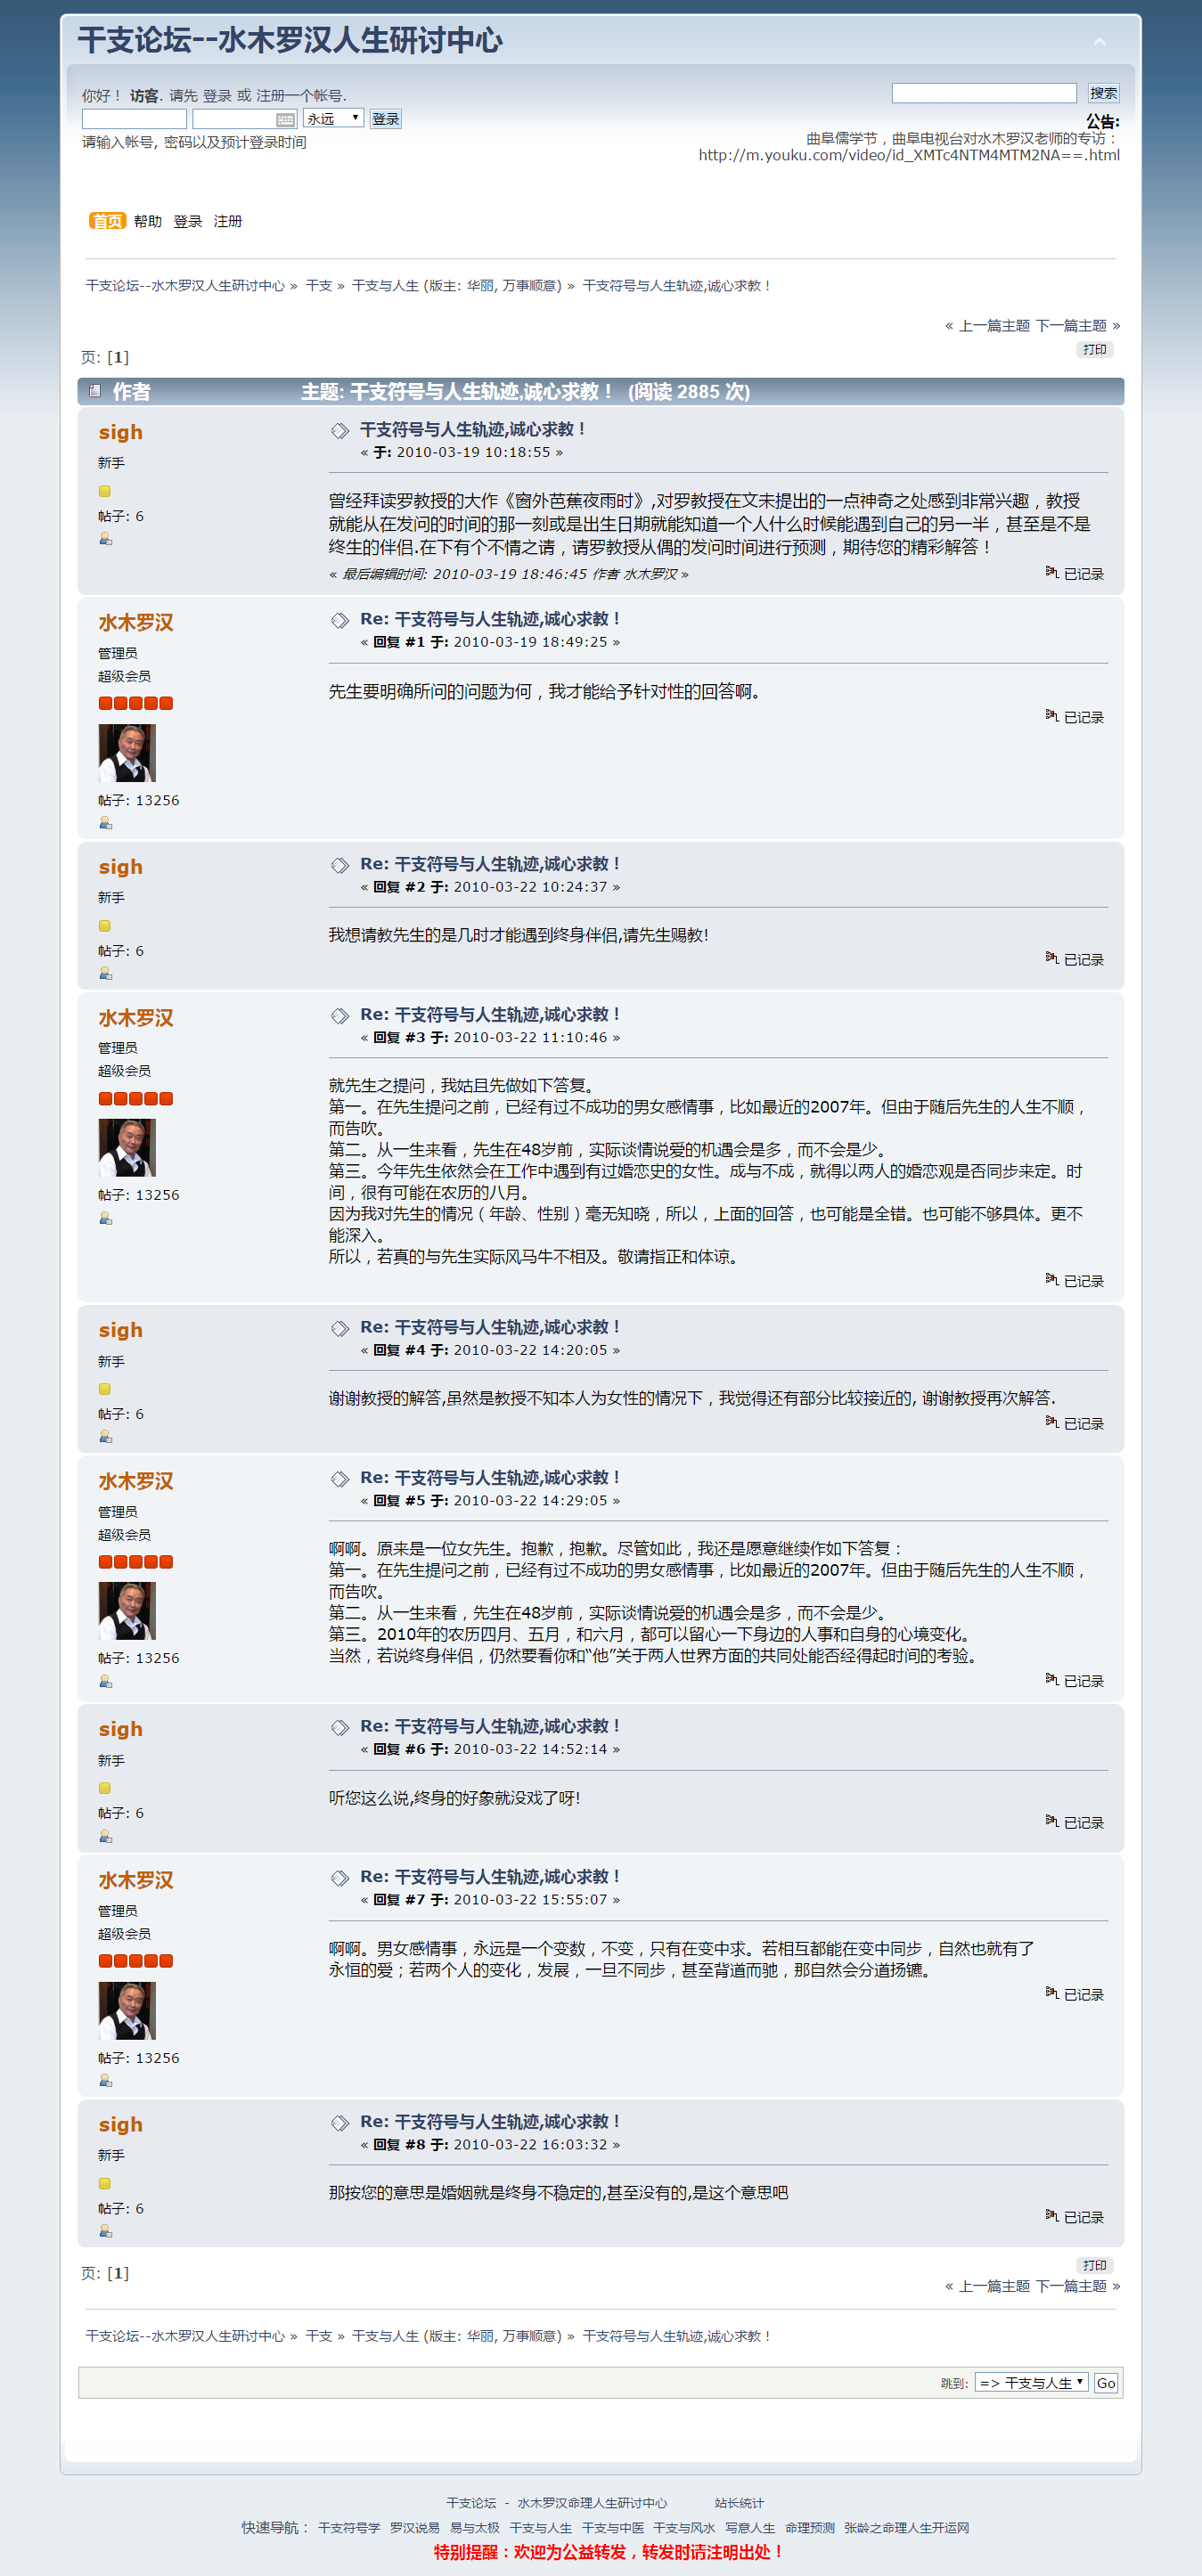Open the 干支与人生 jump-to dropdown
Viewport: 1202px width, 2576px height.
1031,2382
